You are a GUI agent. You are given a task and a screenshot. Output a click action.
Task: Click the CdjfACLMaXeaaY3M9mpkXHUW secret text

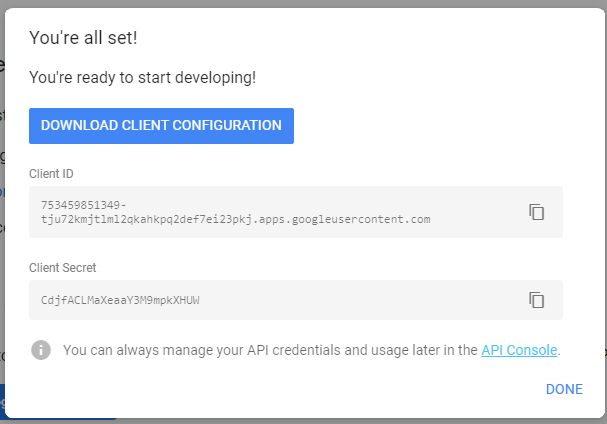tap(120, 300)
